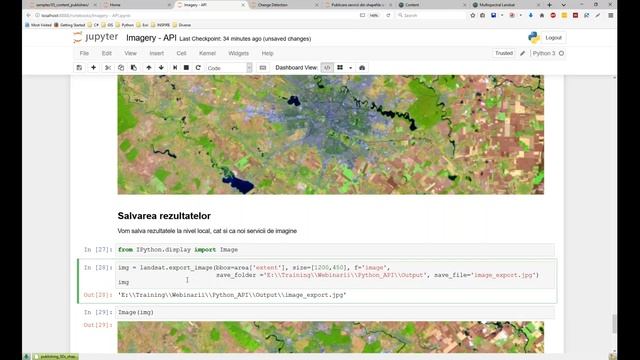Move selected cell down arrow
640x360 pixels.
[161, 68]
